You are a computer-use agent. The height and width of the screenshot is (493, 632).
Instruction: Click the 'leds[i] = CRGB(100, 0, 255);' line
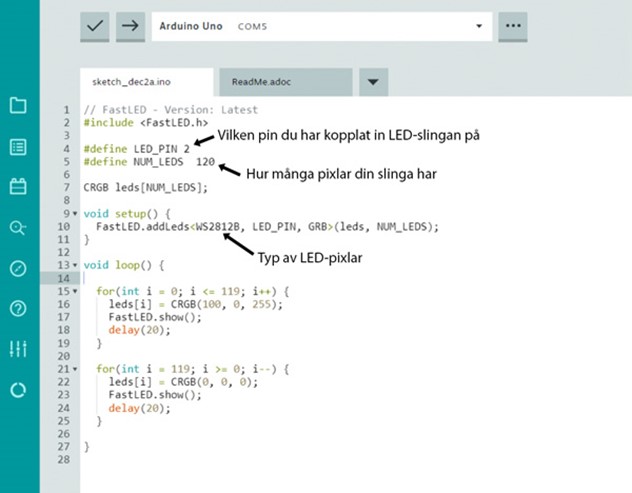pyautogui.click(x=195, y=304)
